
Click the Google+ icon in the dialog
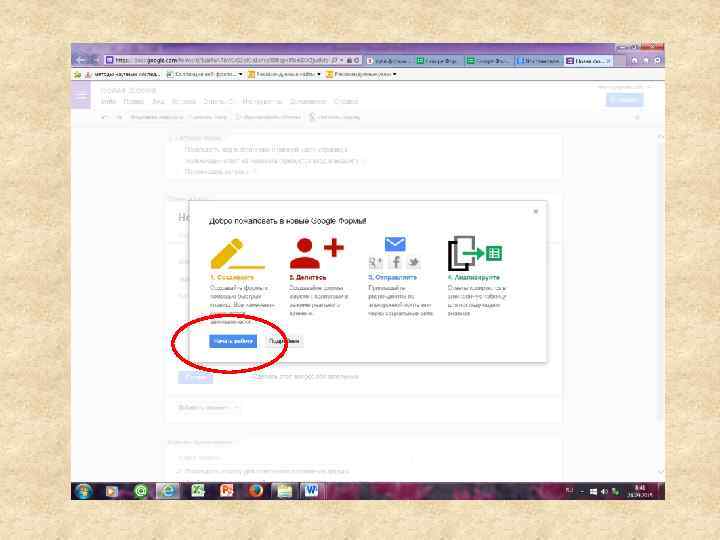pyautogui.click(x=376, y=262)
